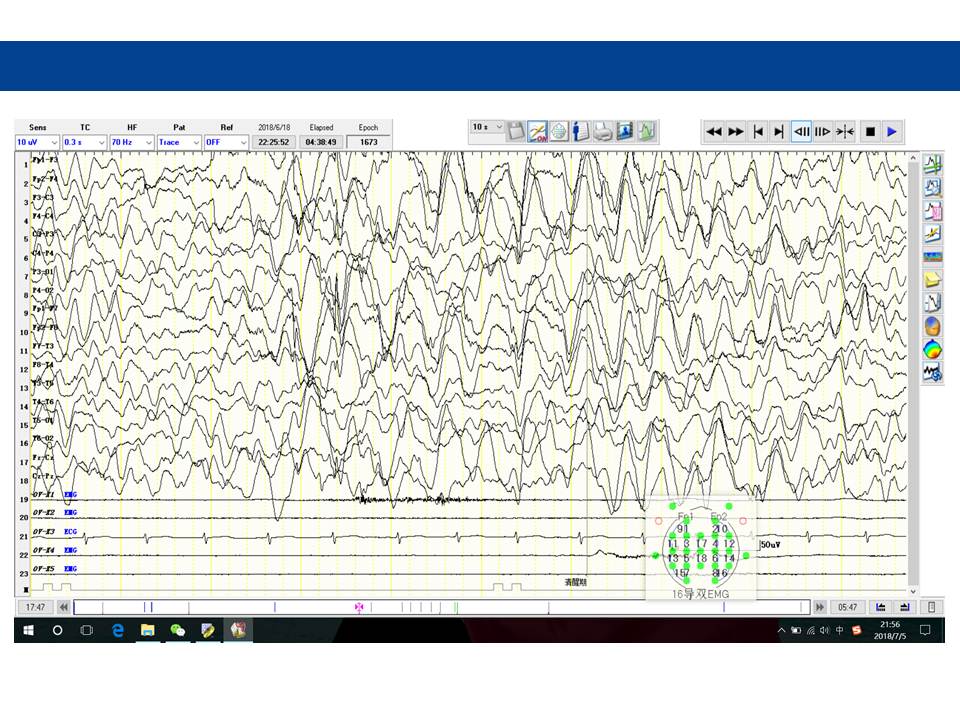This screenshot has height=720, width=960.
Task: Click the speaker volume tray icon
Action: coord(825,630)
